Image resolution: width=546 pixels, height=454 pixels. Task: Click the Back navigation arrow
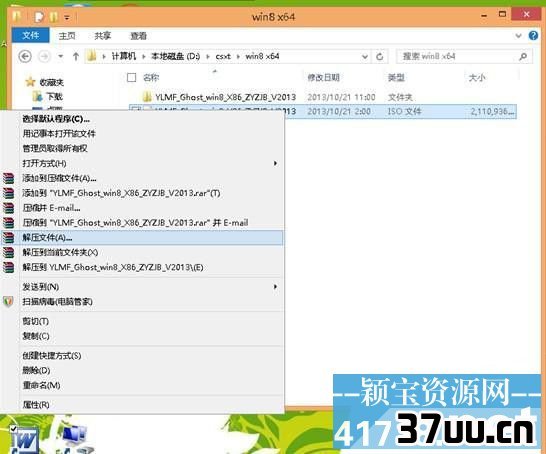tap(25, 56)
